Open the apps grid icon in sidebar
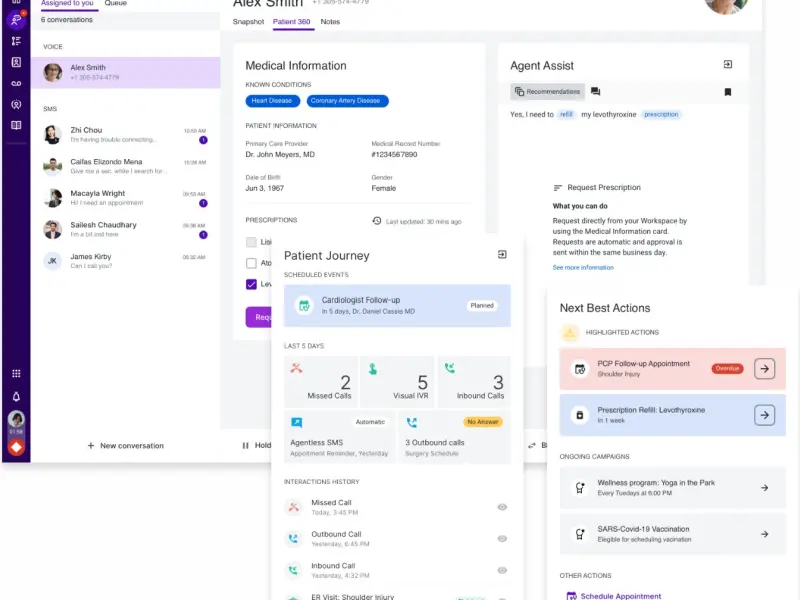The image size is (800, 600). pos(16,373)
